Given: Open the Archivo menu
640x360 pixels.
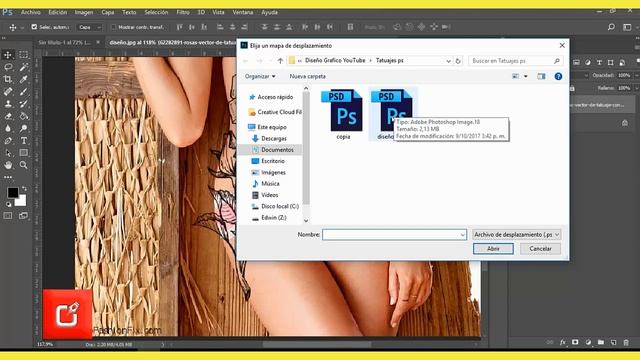Looking at the screenshot, I should pos(31,12).
